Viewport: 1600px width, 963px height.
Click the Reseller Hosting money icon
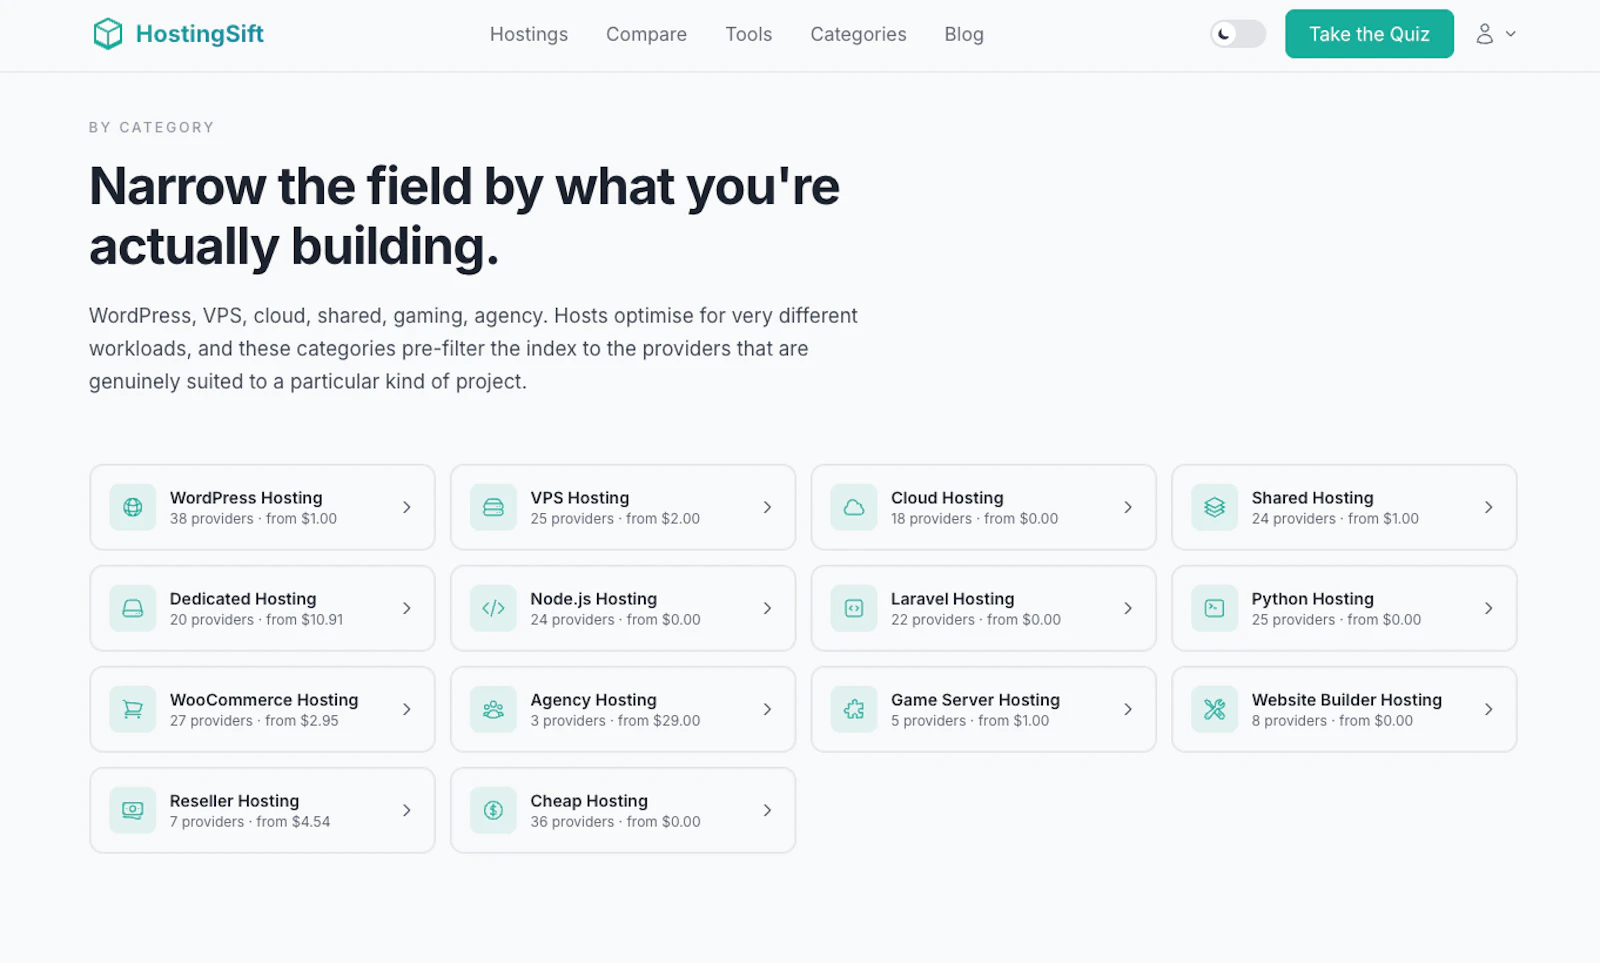coord(133,810)
